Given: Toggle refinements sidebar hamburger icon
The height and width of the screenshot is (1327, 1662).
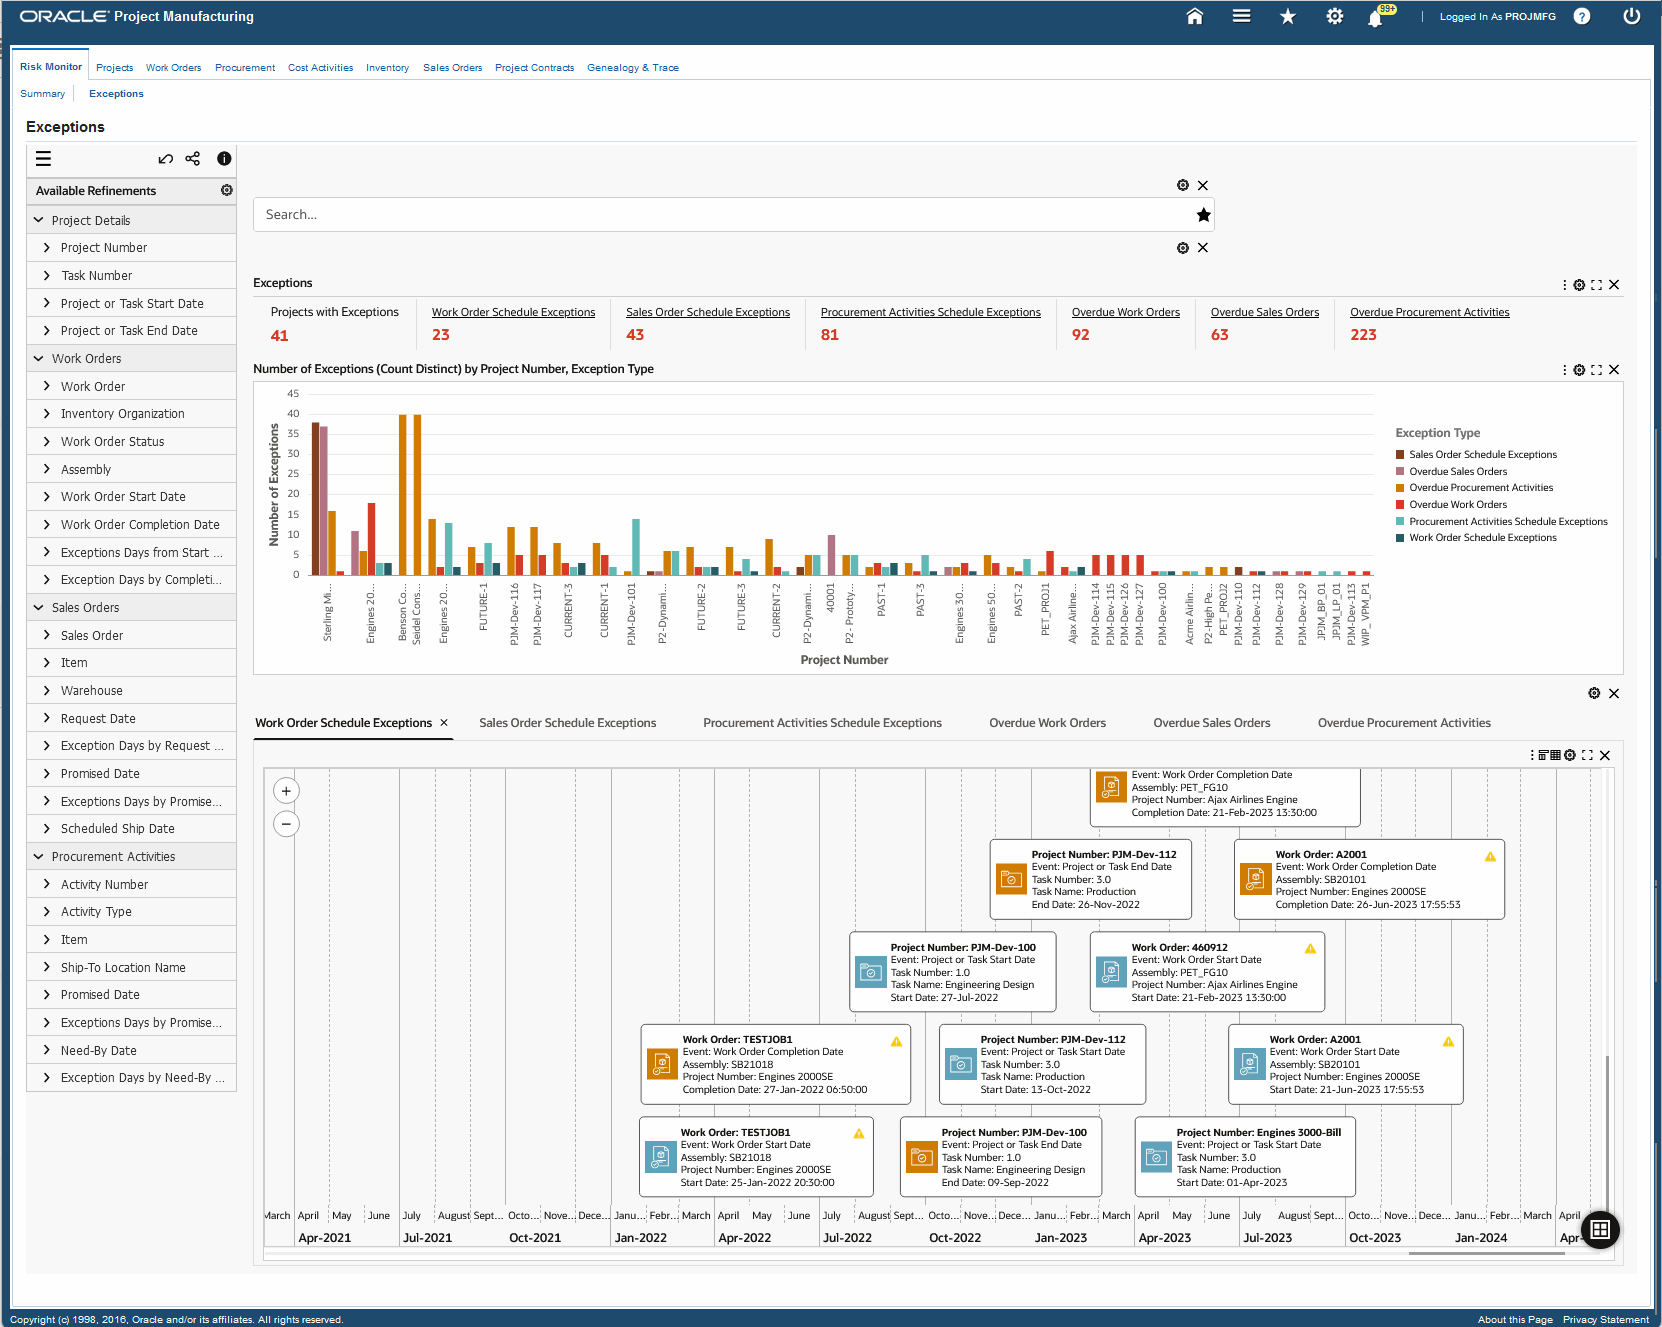Looking at the screenshot, I should pyautogui.click(x=43, y=158).
